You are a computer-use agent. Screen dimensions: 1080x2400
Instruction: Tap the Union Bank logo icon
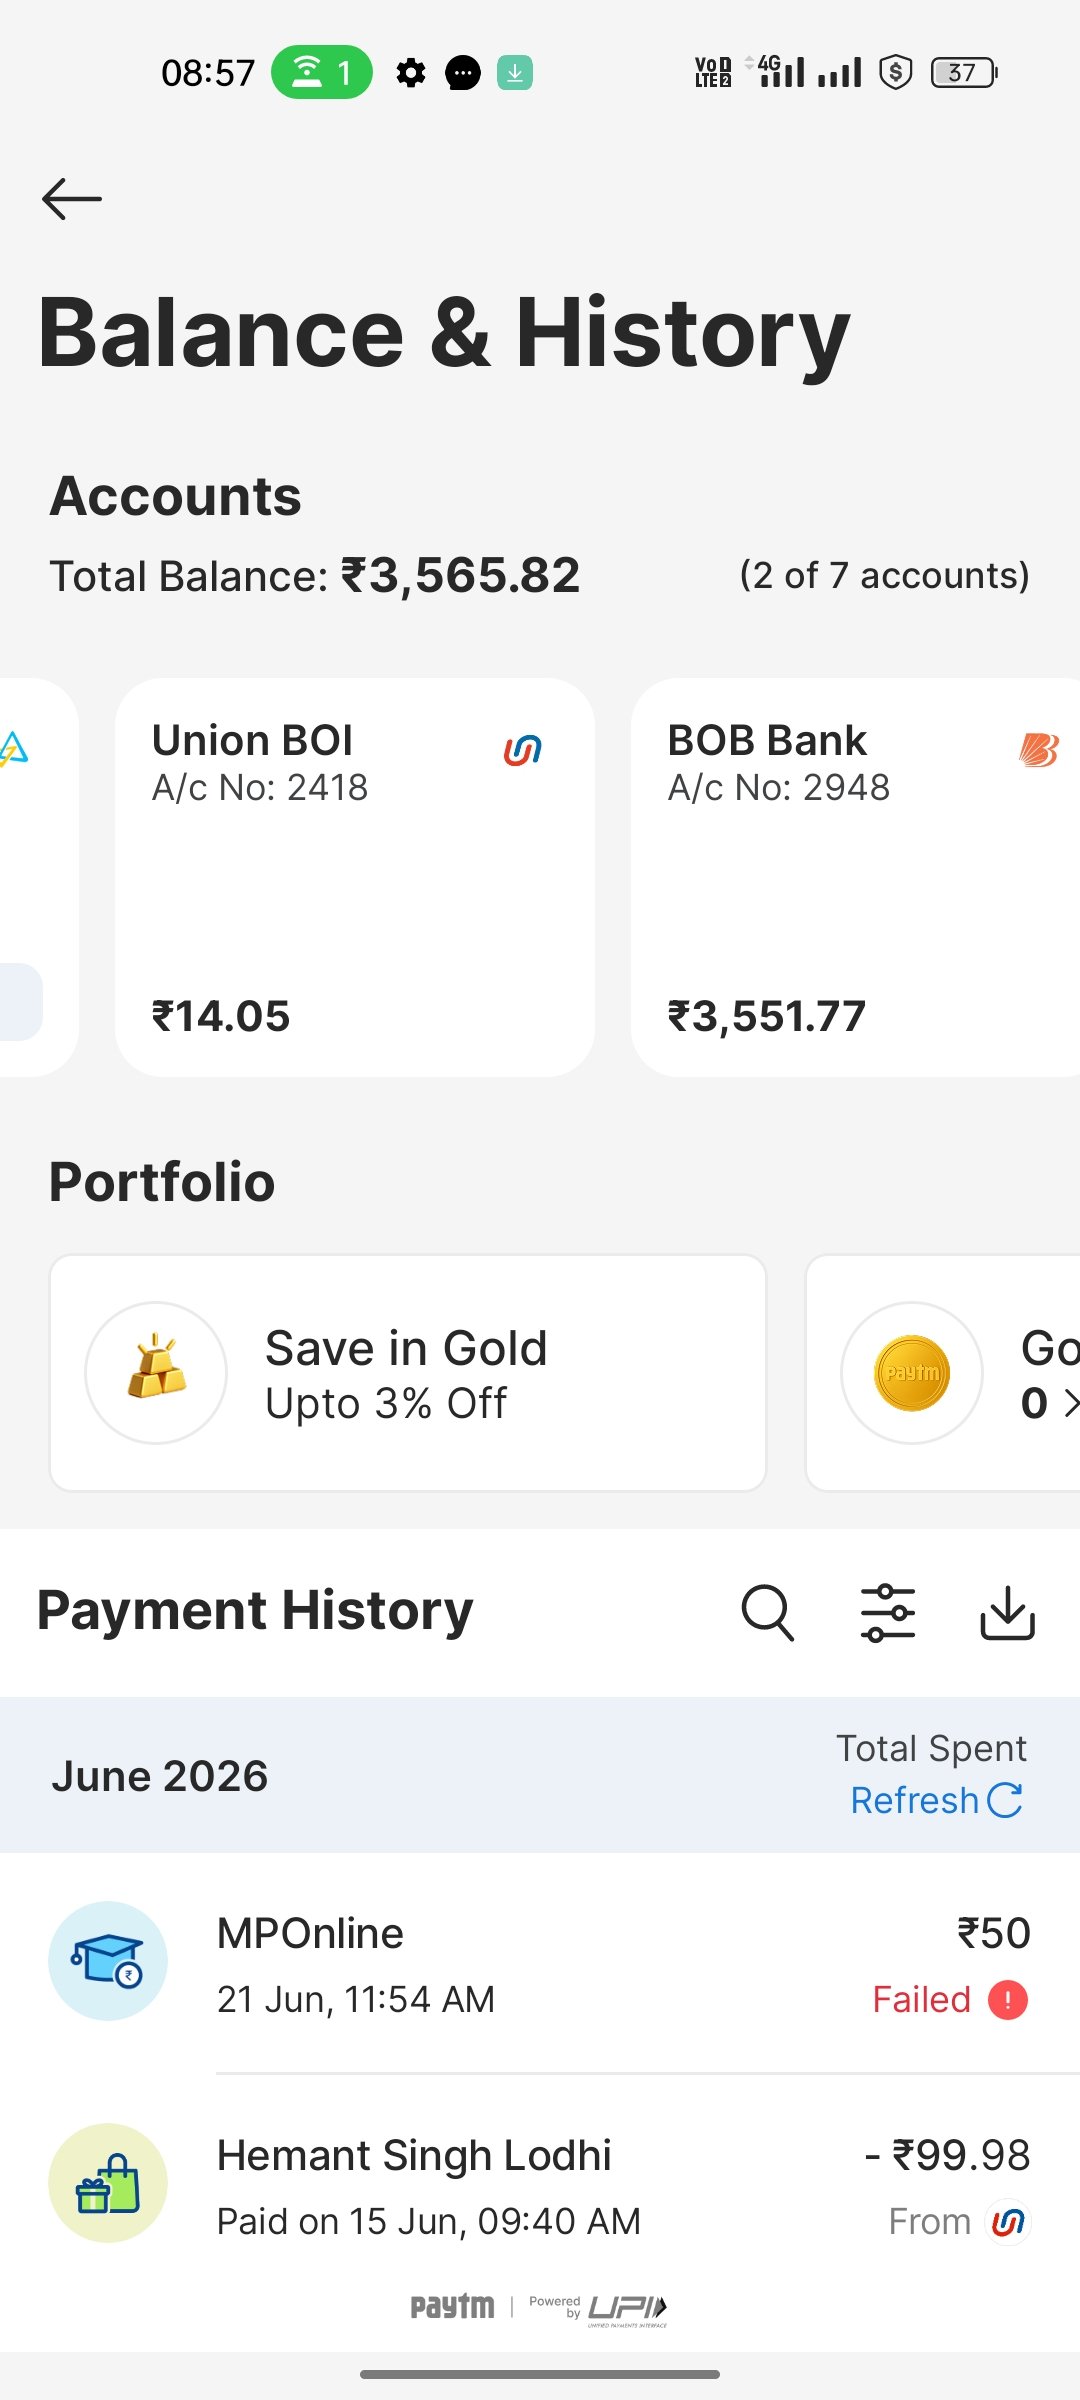point(522,749)
